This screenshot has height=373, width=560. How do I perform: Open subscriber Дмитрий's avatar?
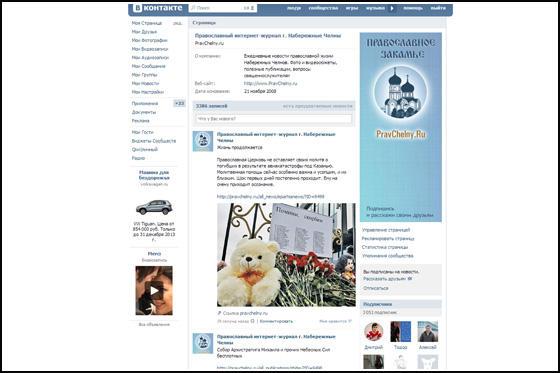click(374, 331)
